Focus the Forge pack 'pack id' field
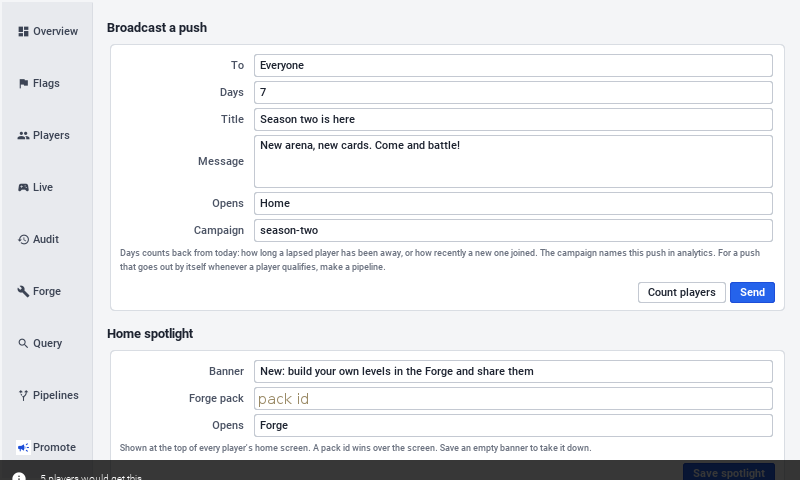This screenshot has height=480, width=800. pyautogui.click(x=513, y=399)
